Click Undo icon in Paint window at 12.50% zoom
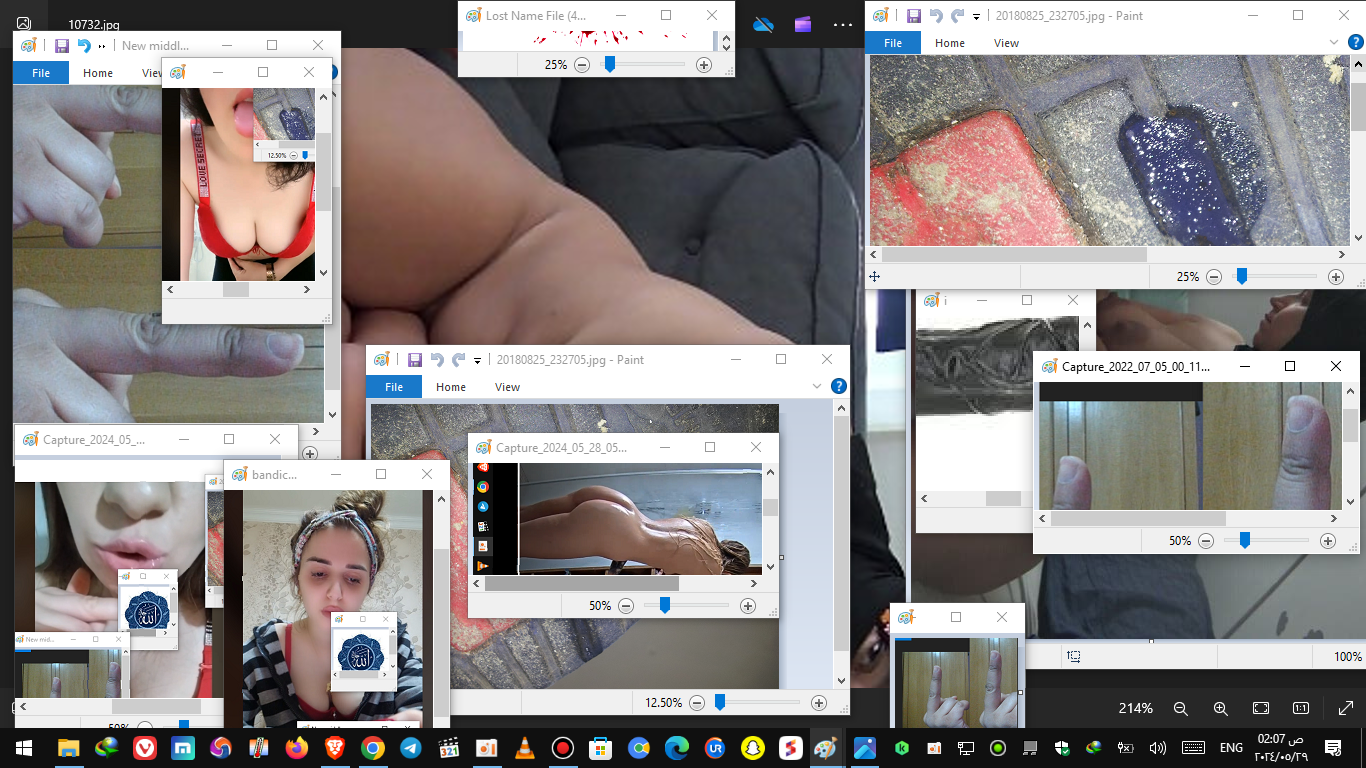This screenshot has height=768, width=1366. (x=437, y=360)
